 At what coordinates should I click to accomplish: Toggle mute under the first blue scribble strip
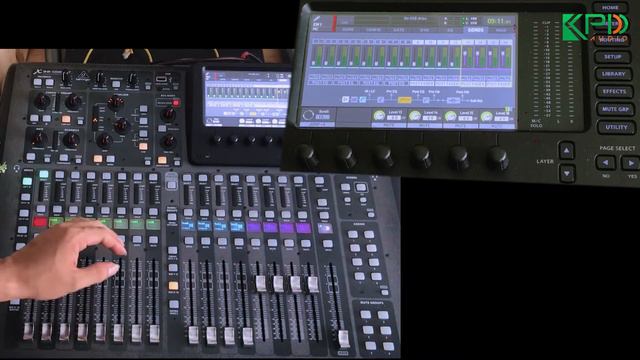click(x=189, y=241)
